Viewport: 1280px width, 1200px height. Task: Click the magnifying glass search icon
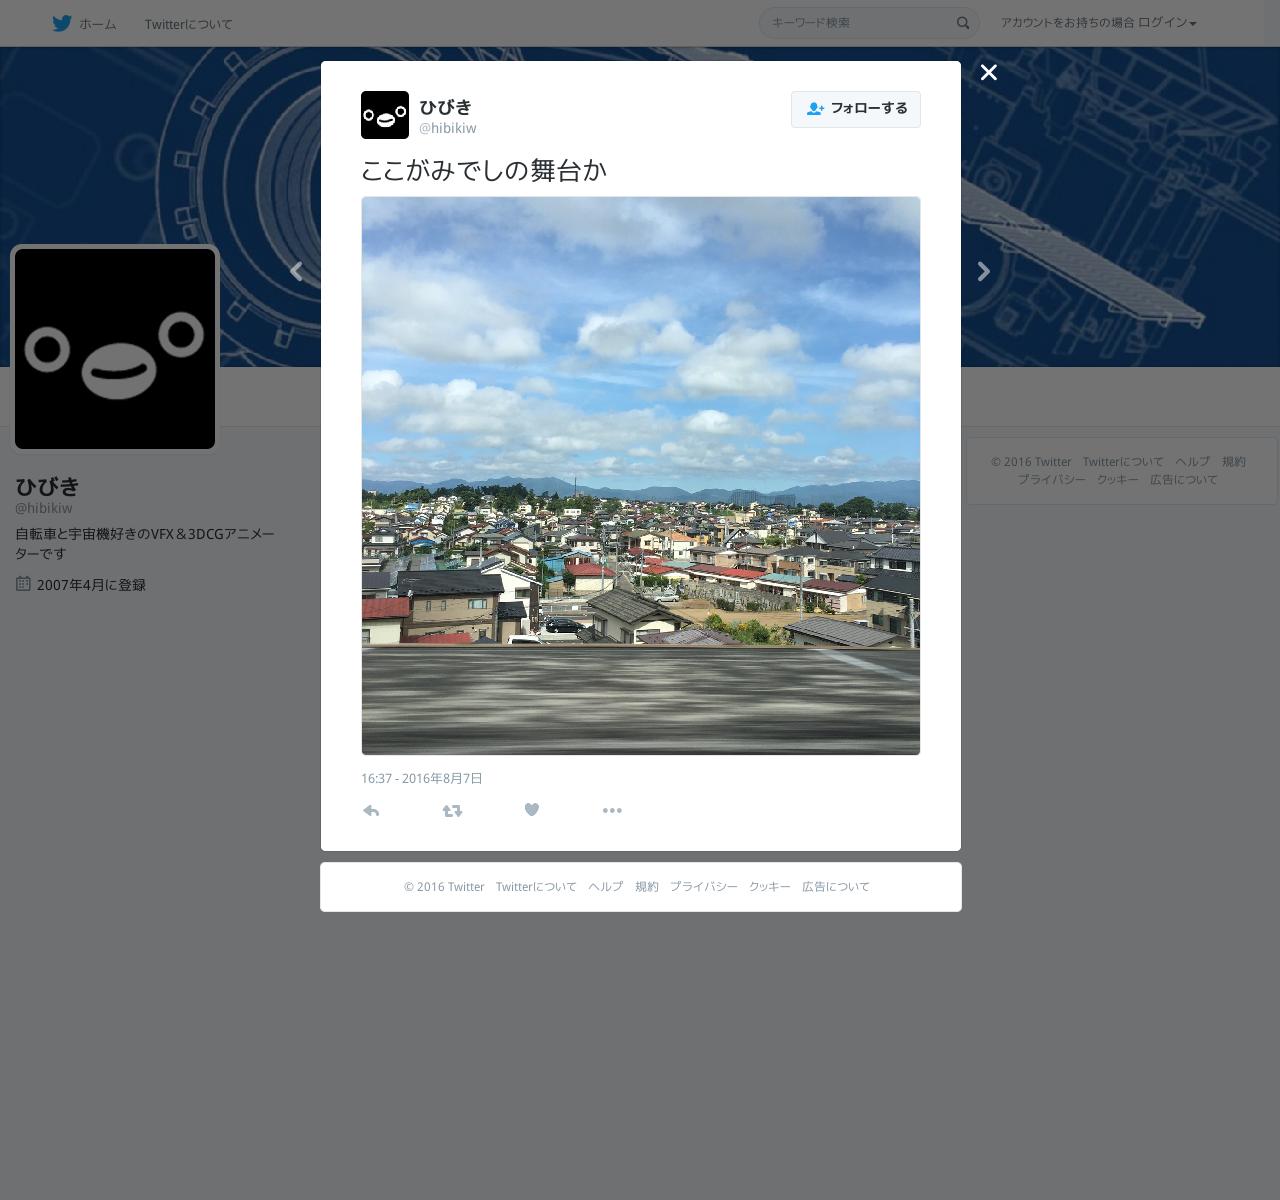click(x=963, y=23)
